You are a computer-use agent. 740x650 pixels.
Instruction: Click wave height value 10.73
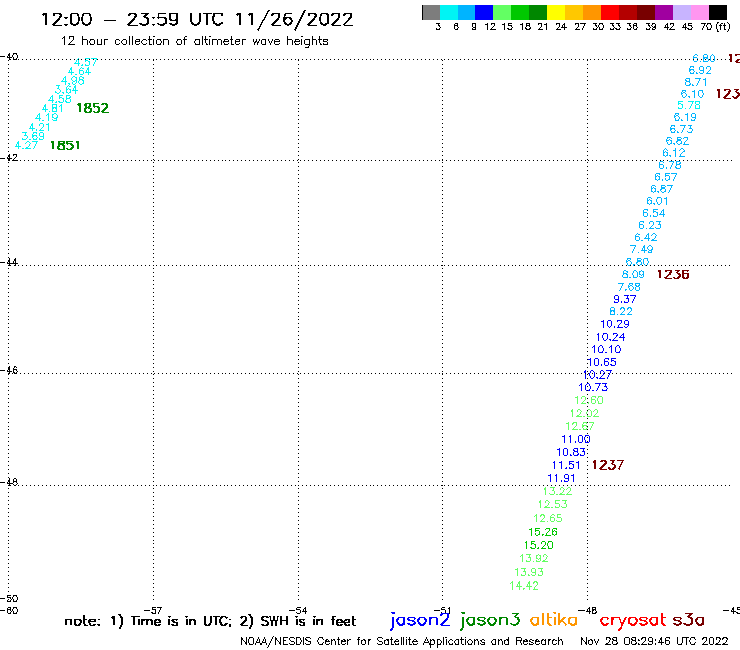click(x=593, y=388)
